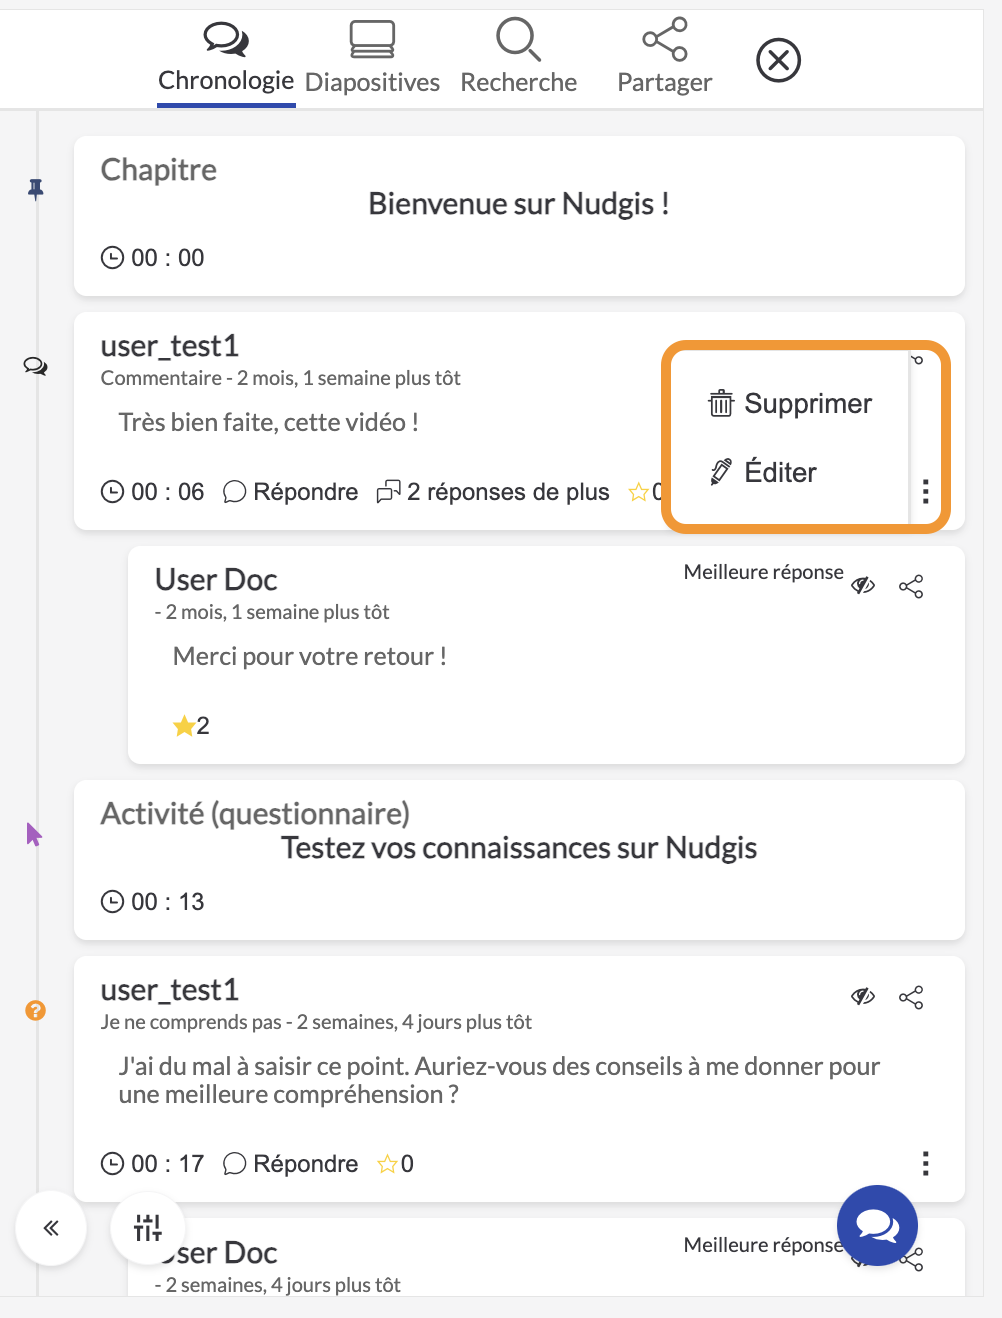Collapse the three-dot menu of first comment
This screenshot has height=1318, width=1002.
[x=925, y=491]
